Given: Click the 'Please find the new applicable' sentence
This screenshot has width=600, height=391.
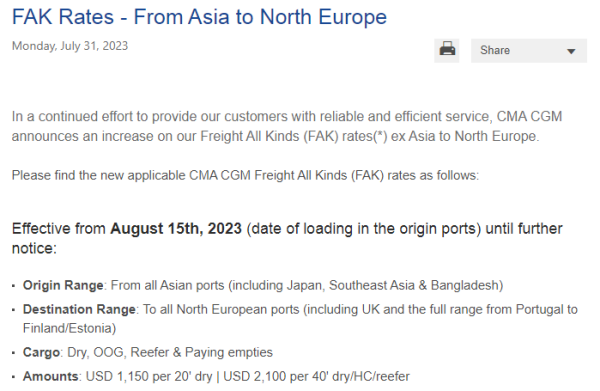Looking at the screenshot, I should coord(245,176).
